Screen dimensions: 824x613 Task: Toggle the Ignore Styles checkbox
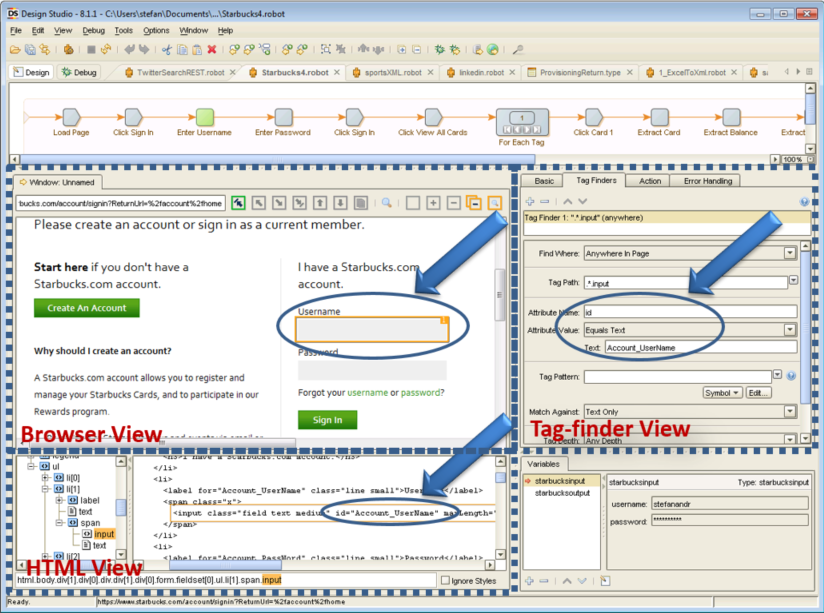(x=446, y=580)
